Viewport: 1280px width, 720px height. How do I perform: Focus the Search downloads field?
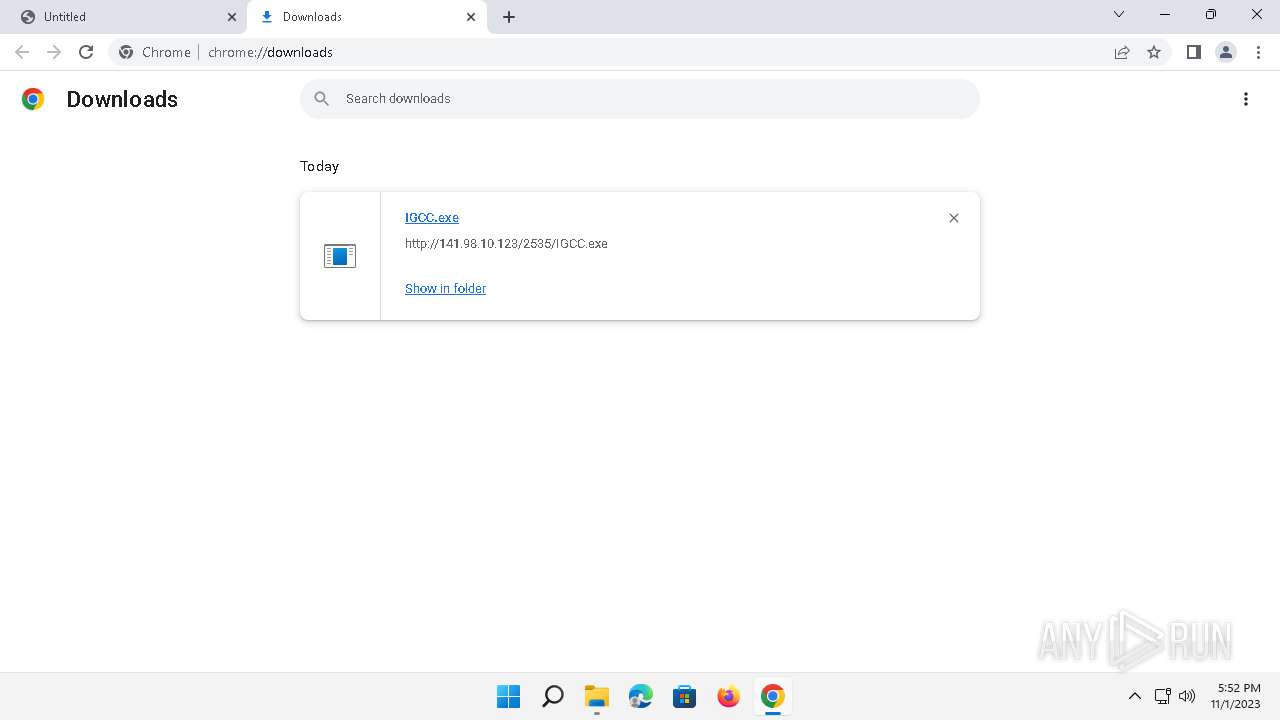click(640, 98)
